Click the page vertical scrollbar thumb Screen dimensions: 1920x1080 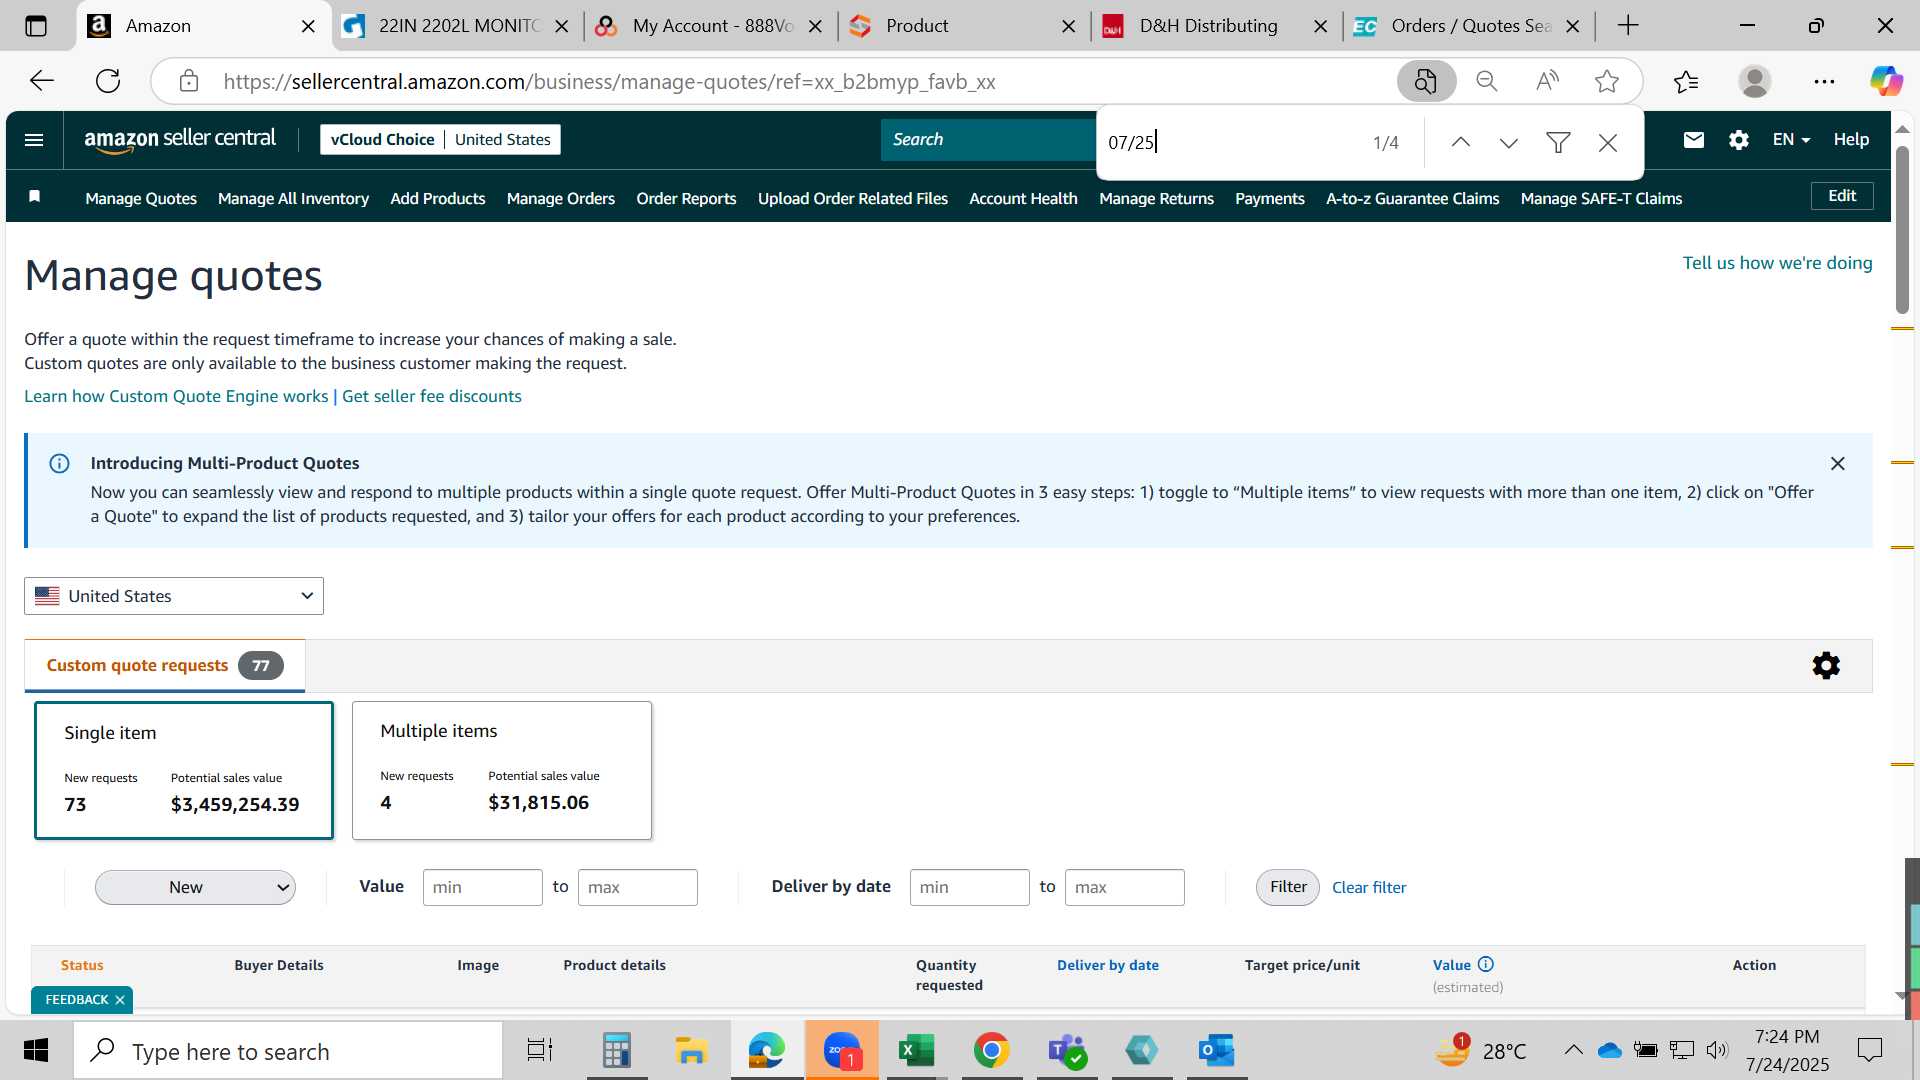pos(1902,230)
